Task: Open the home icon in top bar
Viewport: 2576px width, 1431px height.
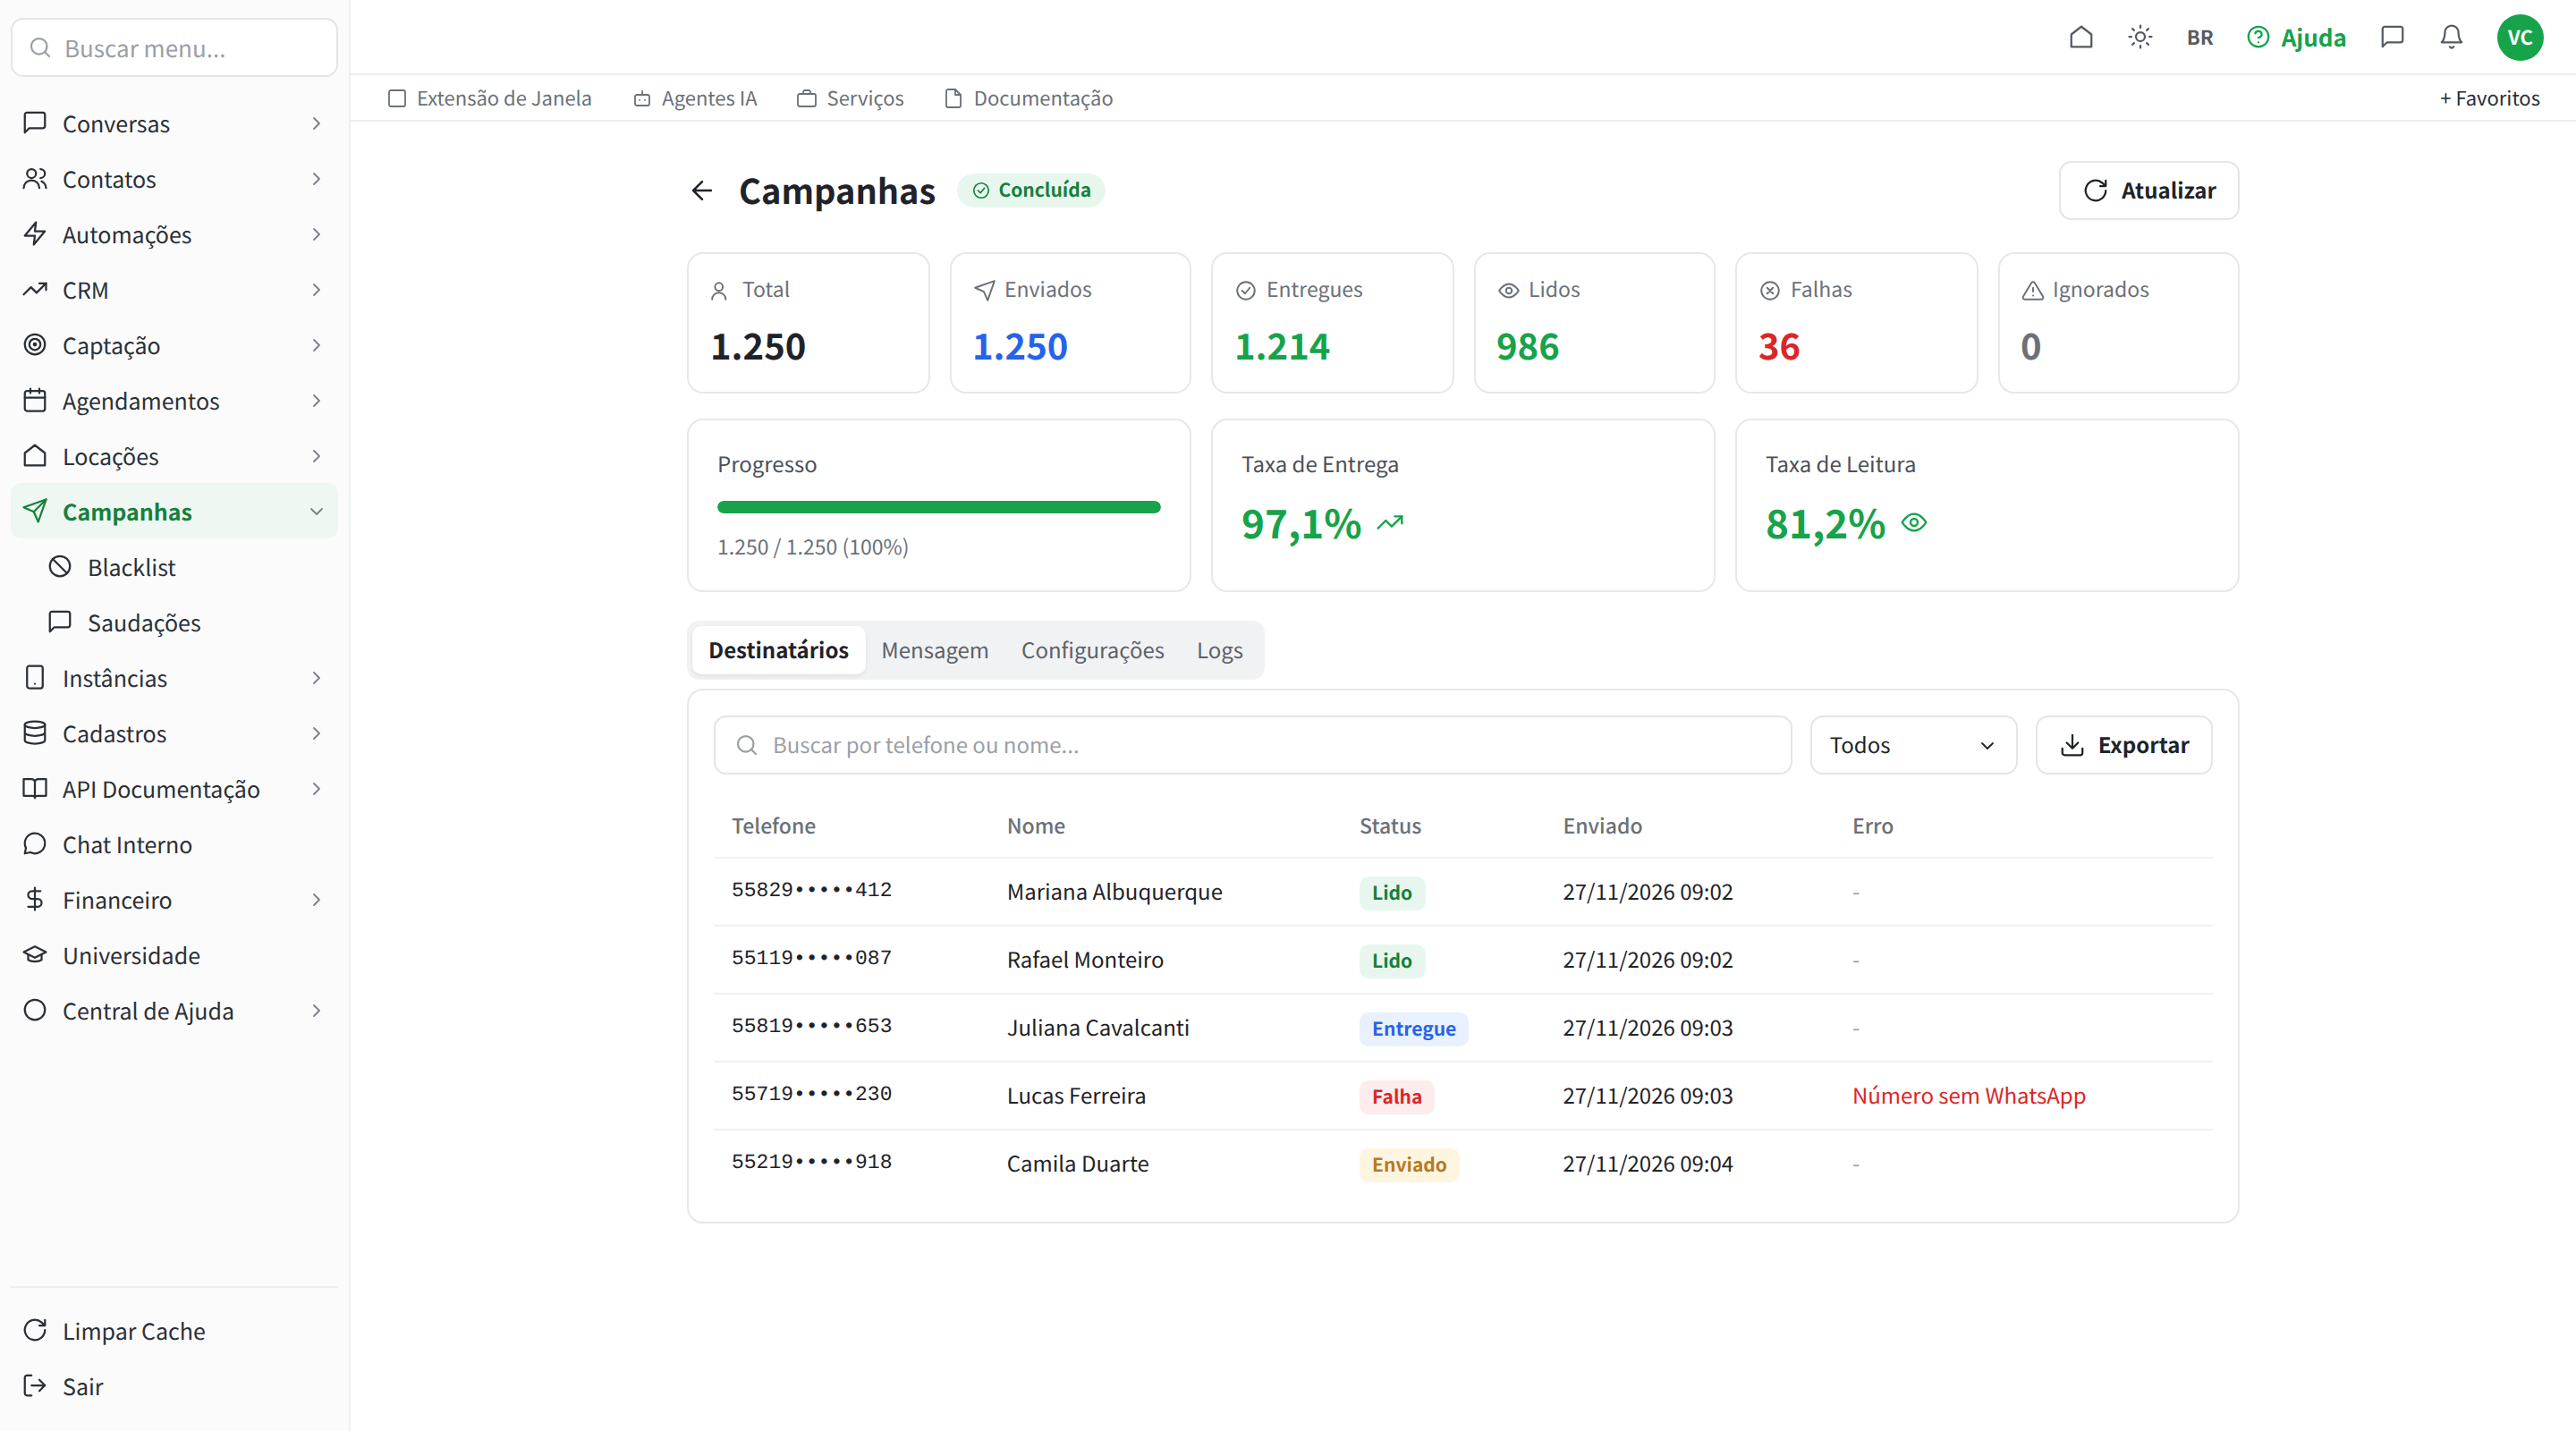Action: click(2081, 37)
